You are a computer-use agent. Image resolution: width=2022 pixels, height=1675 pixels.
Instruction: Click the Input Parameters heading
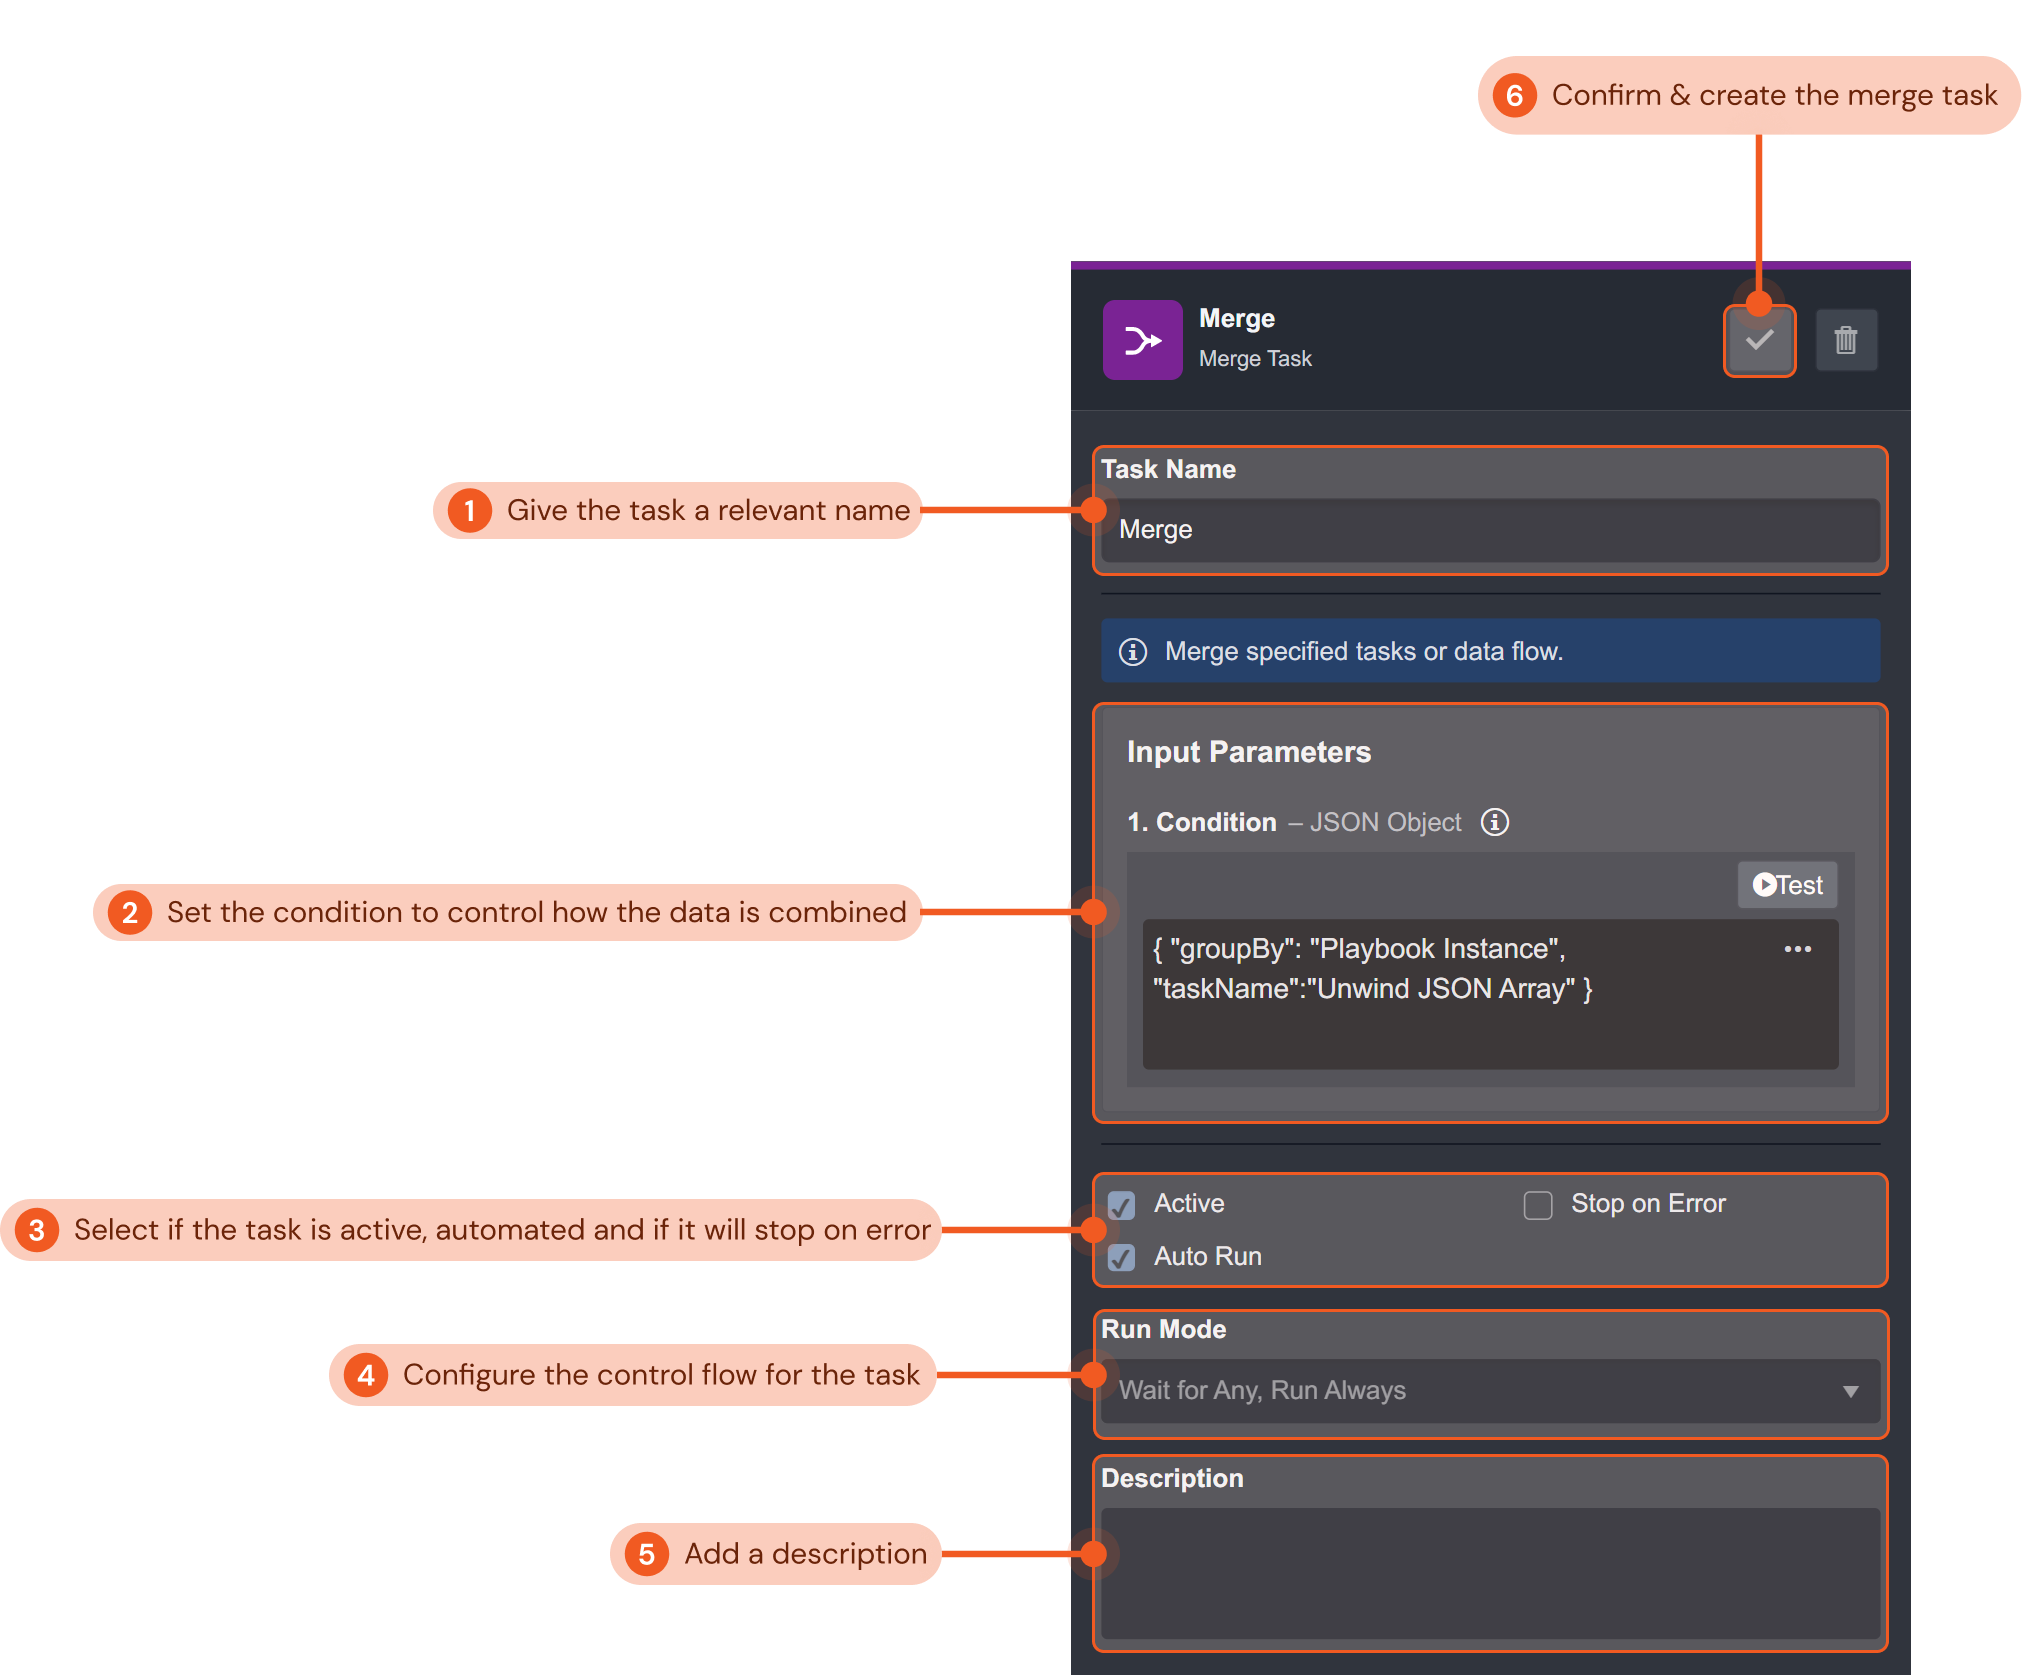pyautogui.click(x=1248, y=752)
